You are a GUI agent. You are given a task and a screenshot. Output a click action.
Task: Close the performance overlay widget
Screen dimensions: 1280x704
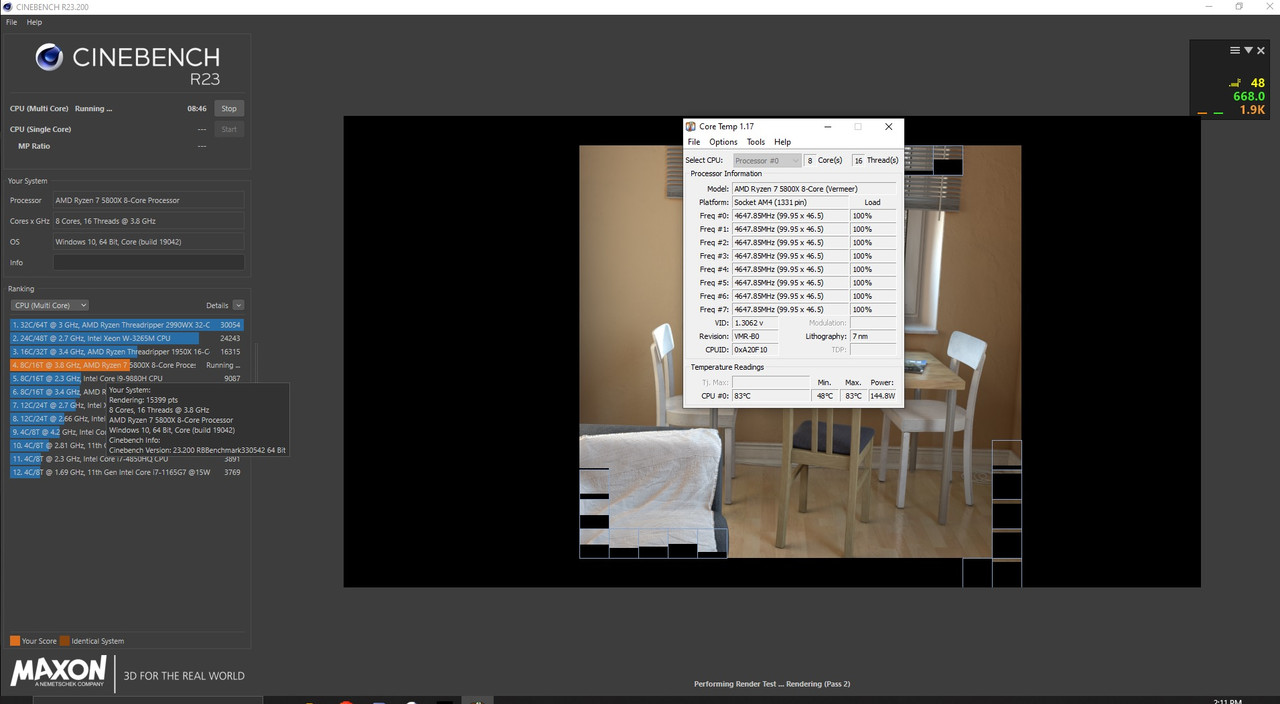1262,50
